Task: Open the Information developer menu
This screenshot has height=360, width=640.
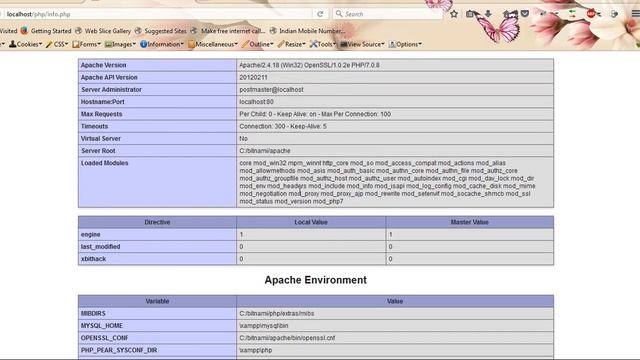Action: 162,44
